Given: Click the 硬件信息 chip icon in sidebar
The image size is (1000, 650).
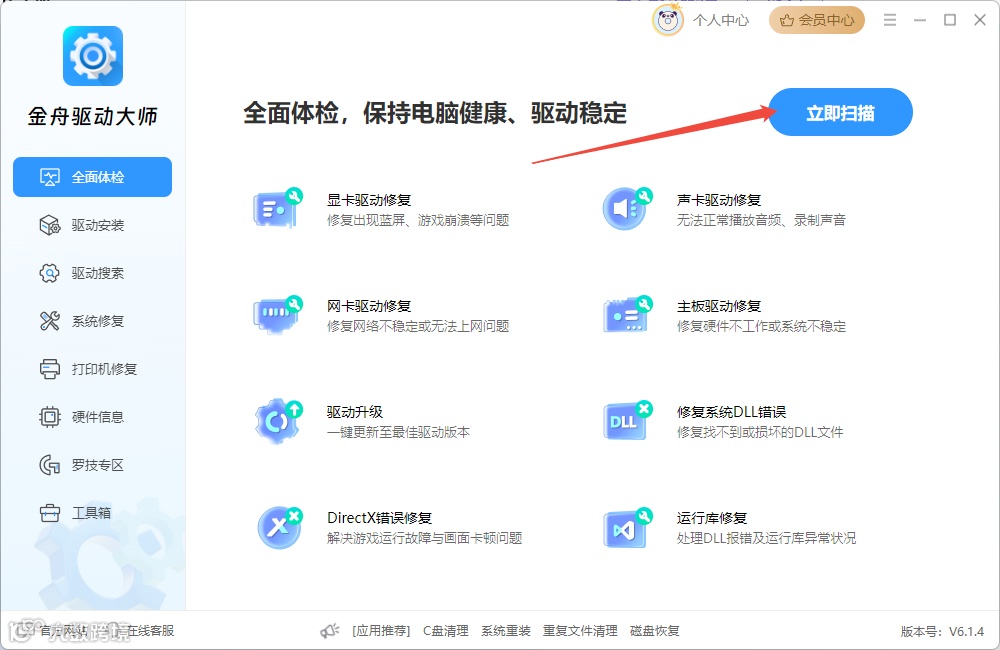Looking at the screenshot, I should [50, 417].
